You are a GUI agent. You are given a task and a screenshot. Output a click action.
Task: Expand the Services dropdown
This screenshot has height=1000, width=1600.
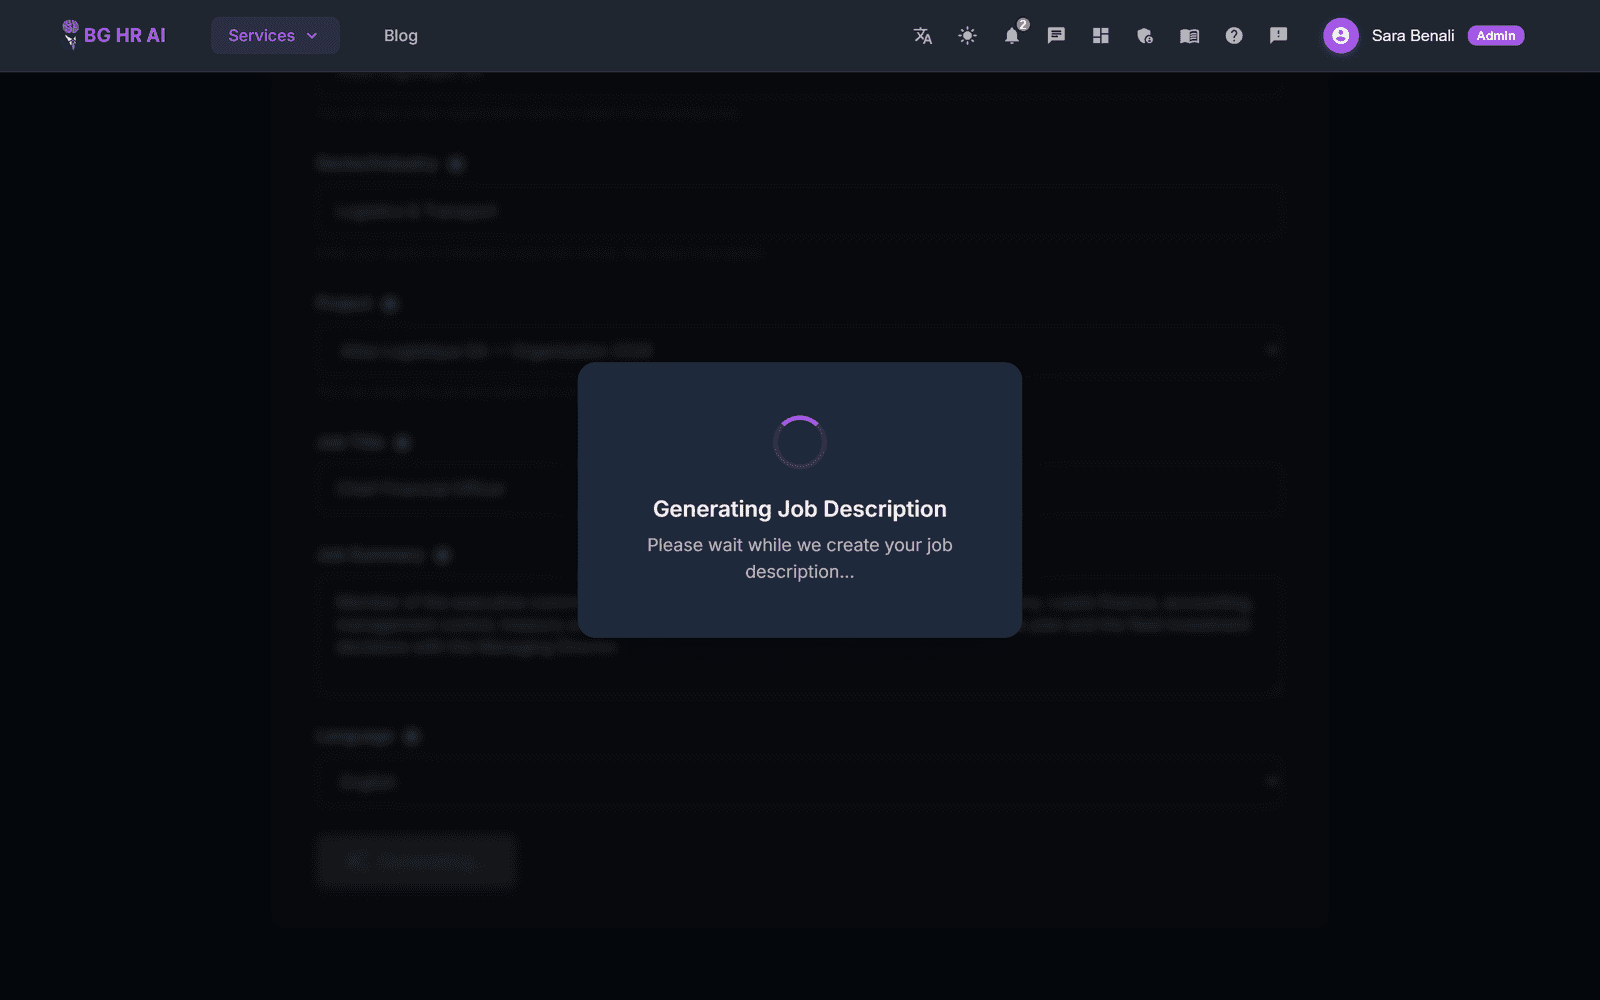(275, 36)
